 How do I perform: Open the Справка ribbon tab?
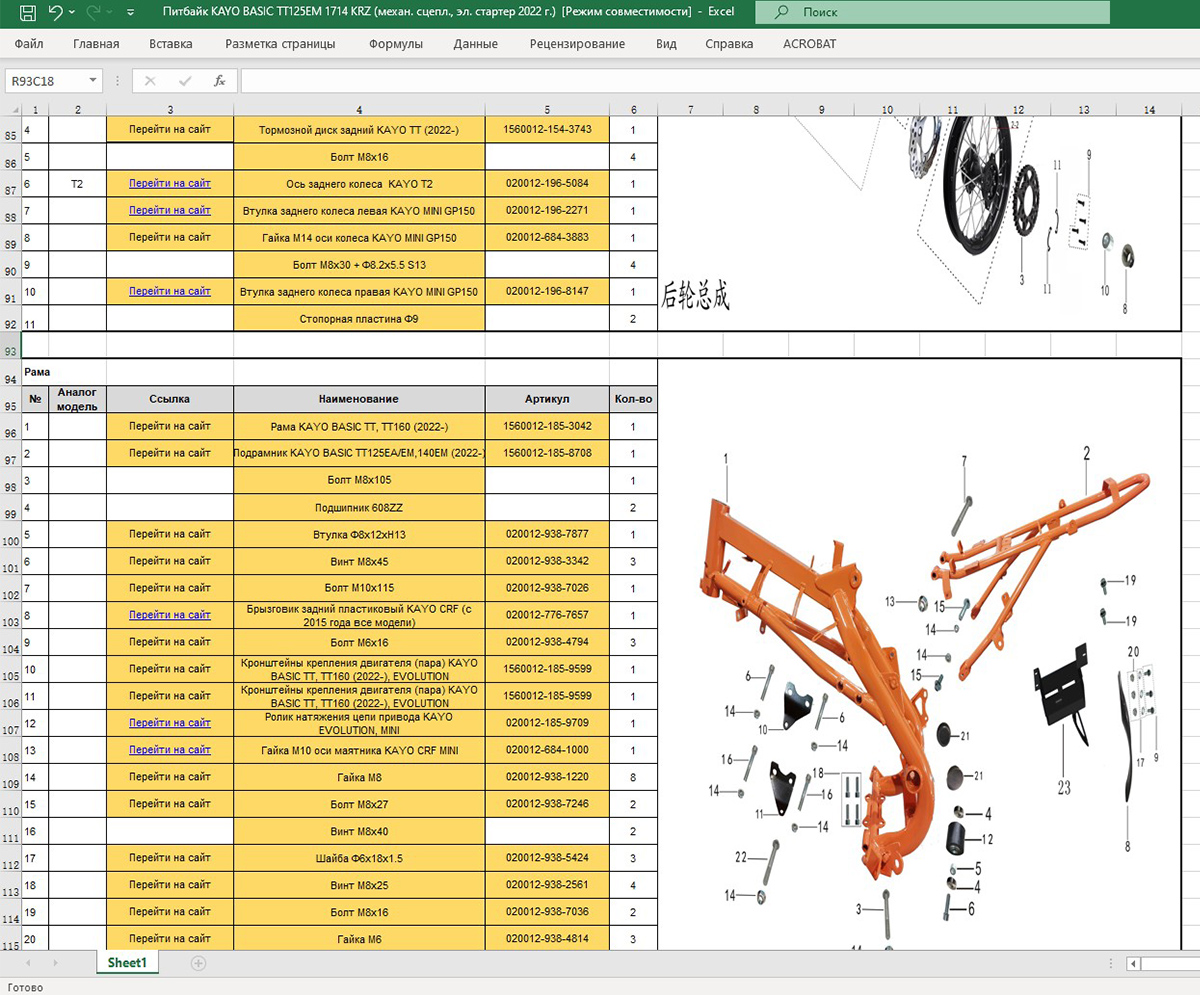pos(729,44)
